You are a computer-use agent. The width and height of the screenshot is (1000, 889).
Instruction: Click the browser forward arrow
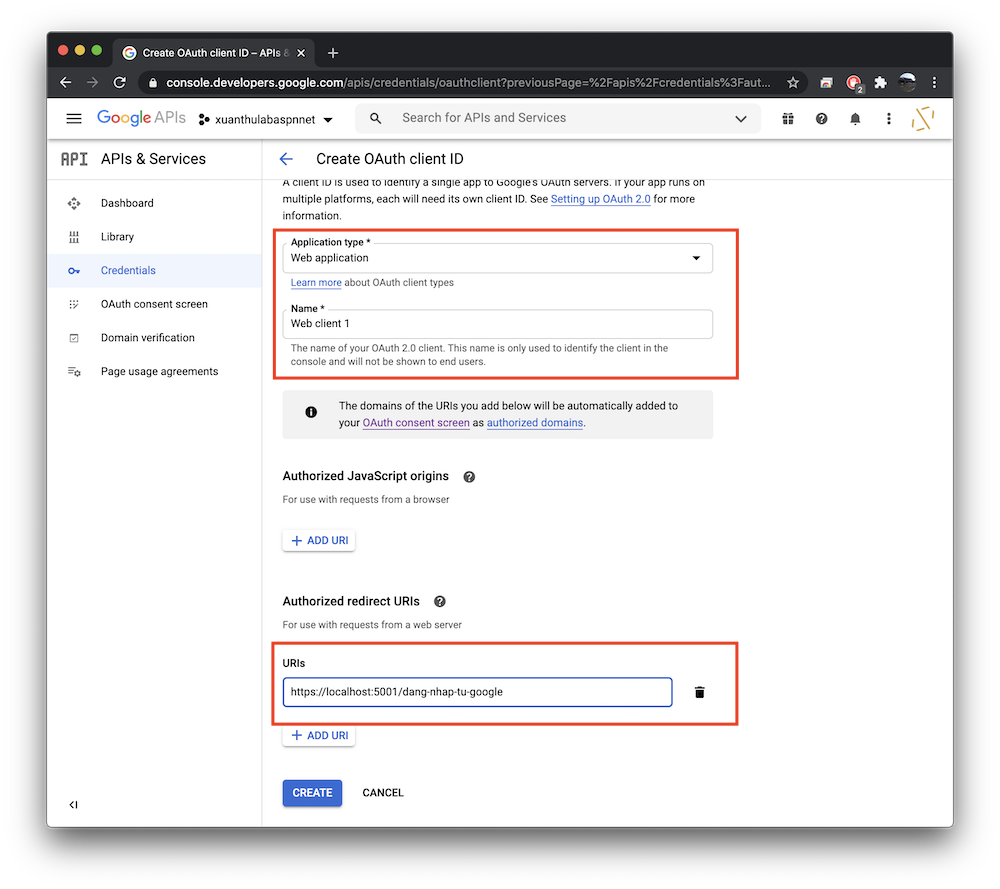[92, 82]
